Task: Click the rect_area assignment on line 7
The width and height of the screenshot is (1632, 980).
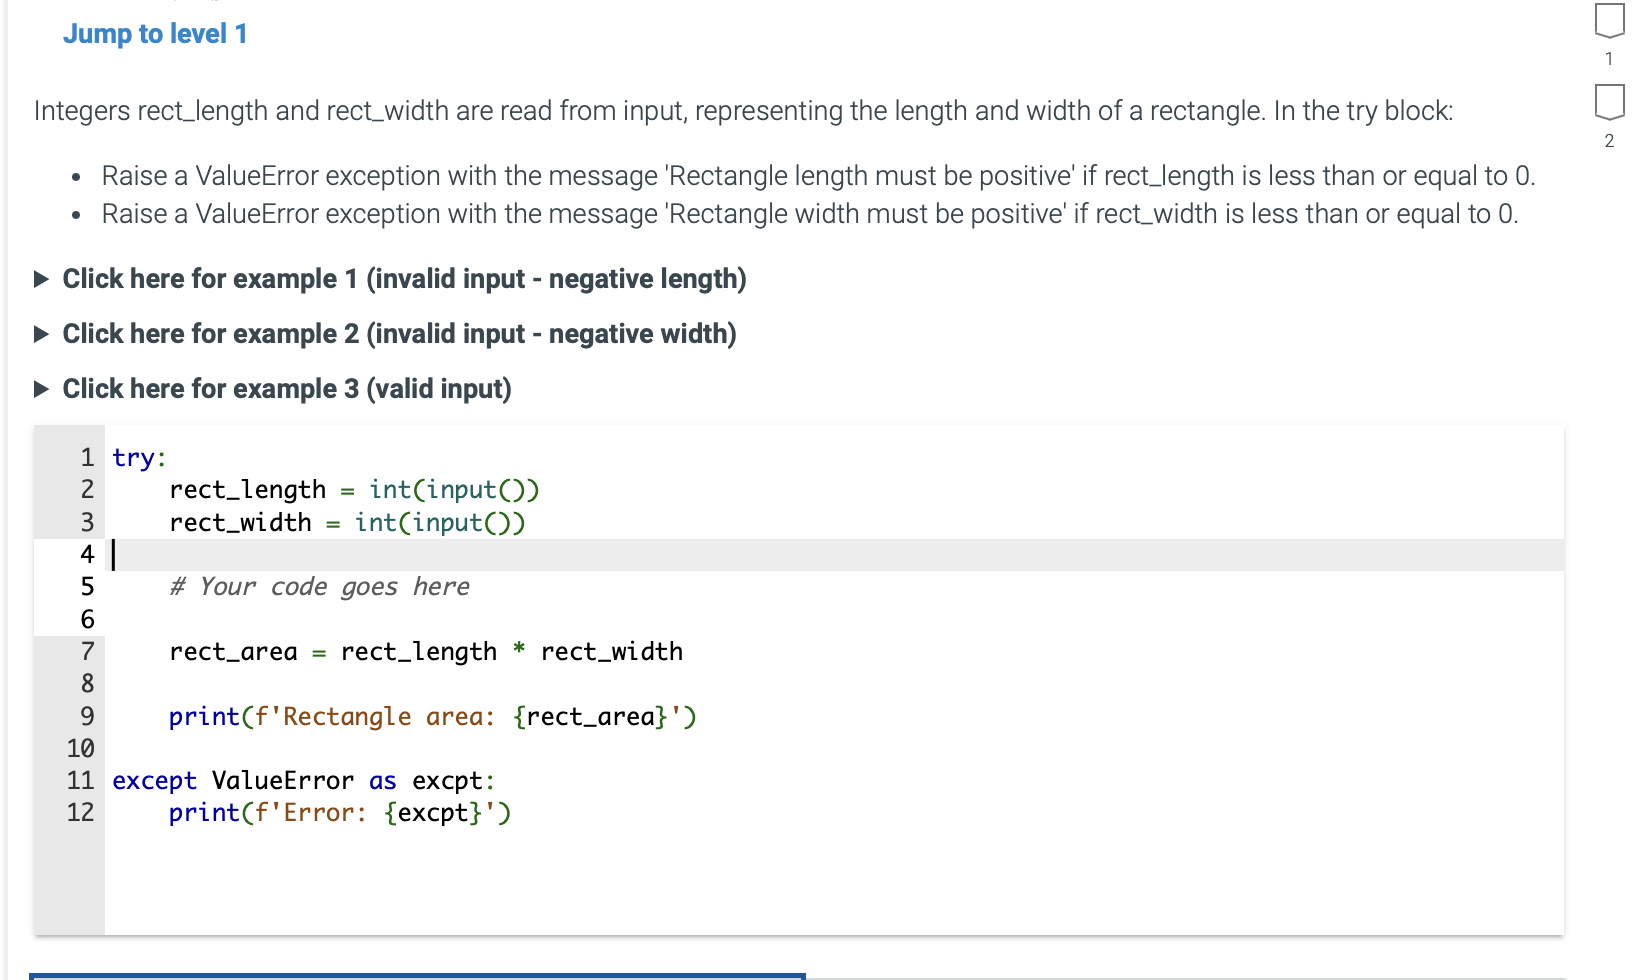Action: pos(425,651)
